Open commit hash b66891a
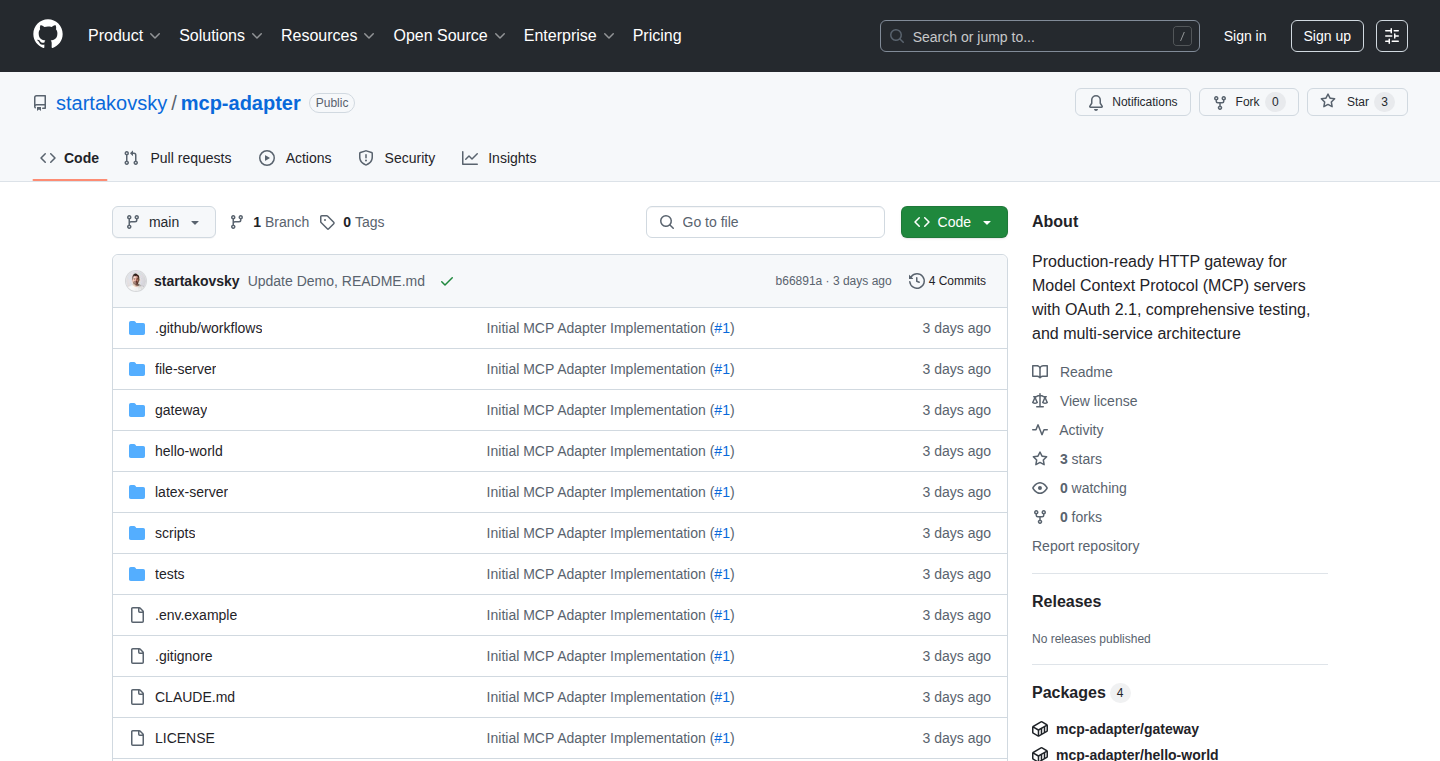The width and height of the screenshot is (1440, 761). [798, 281]
